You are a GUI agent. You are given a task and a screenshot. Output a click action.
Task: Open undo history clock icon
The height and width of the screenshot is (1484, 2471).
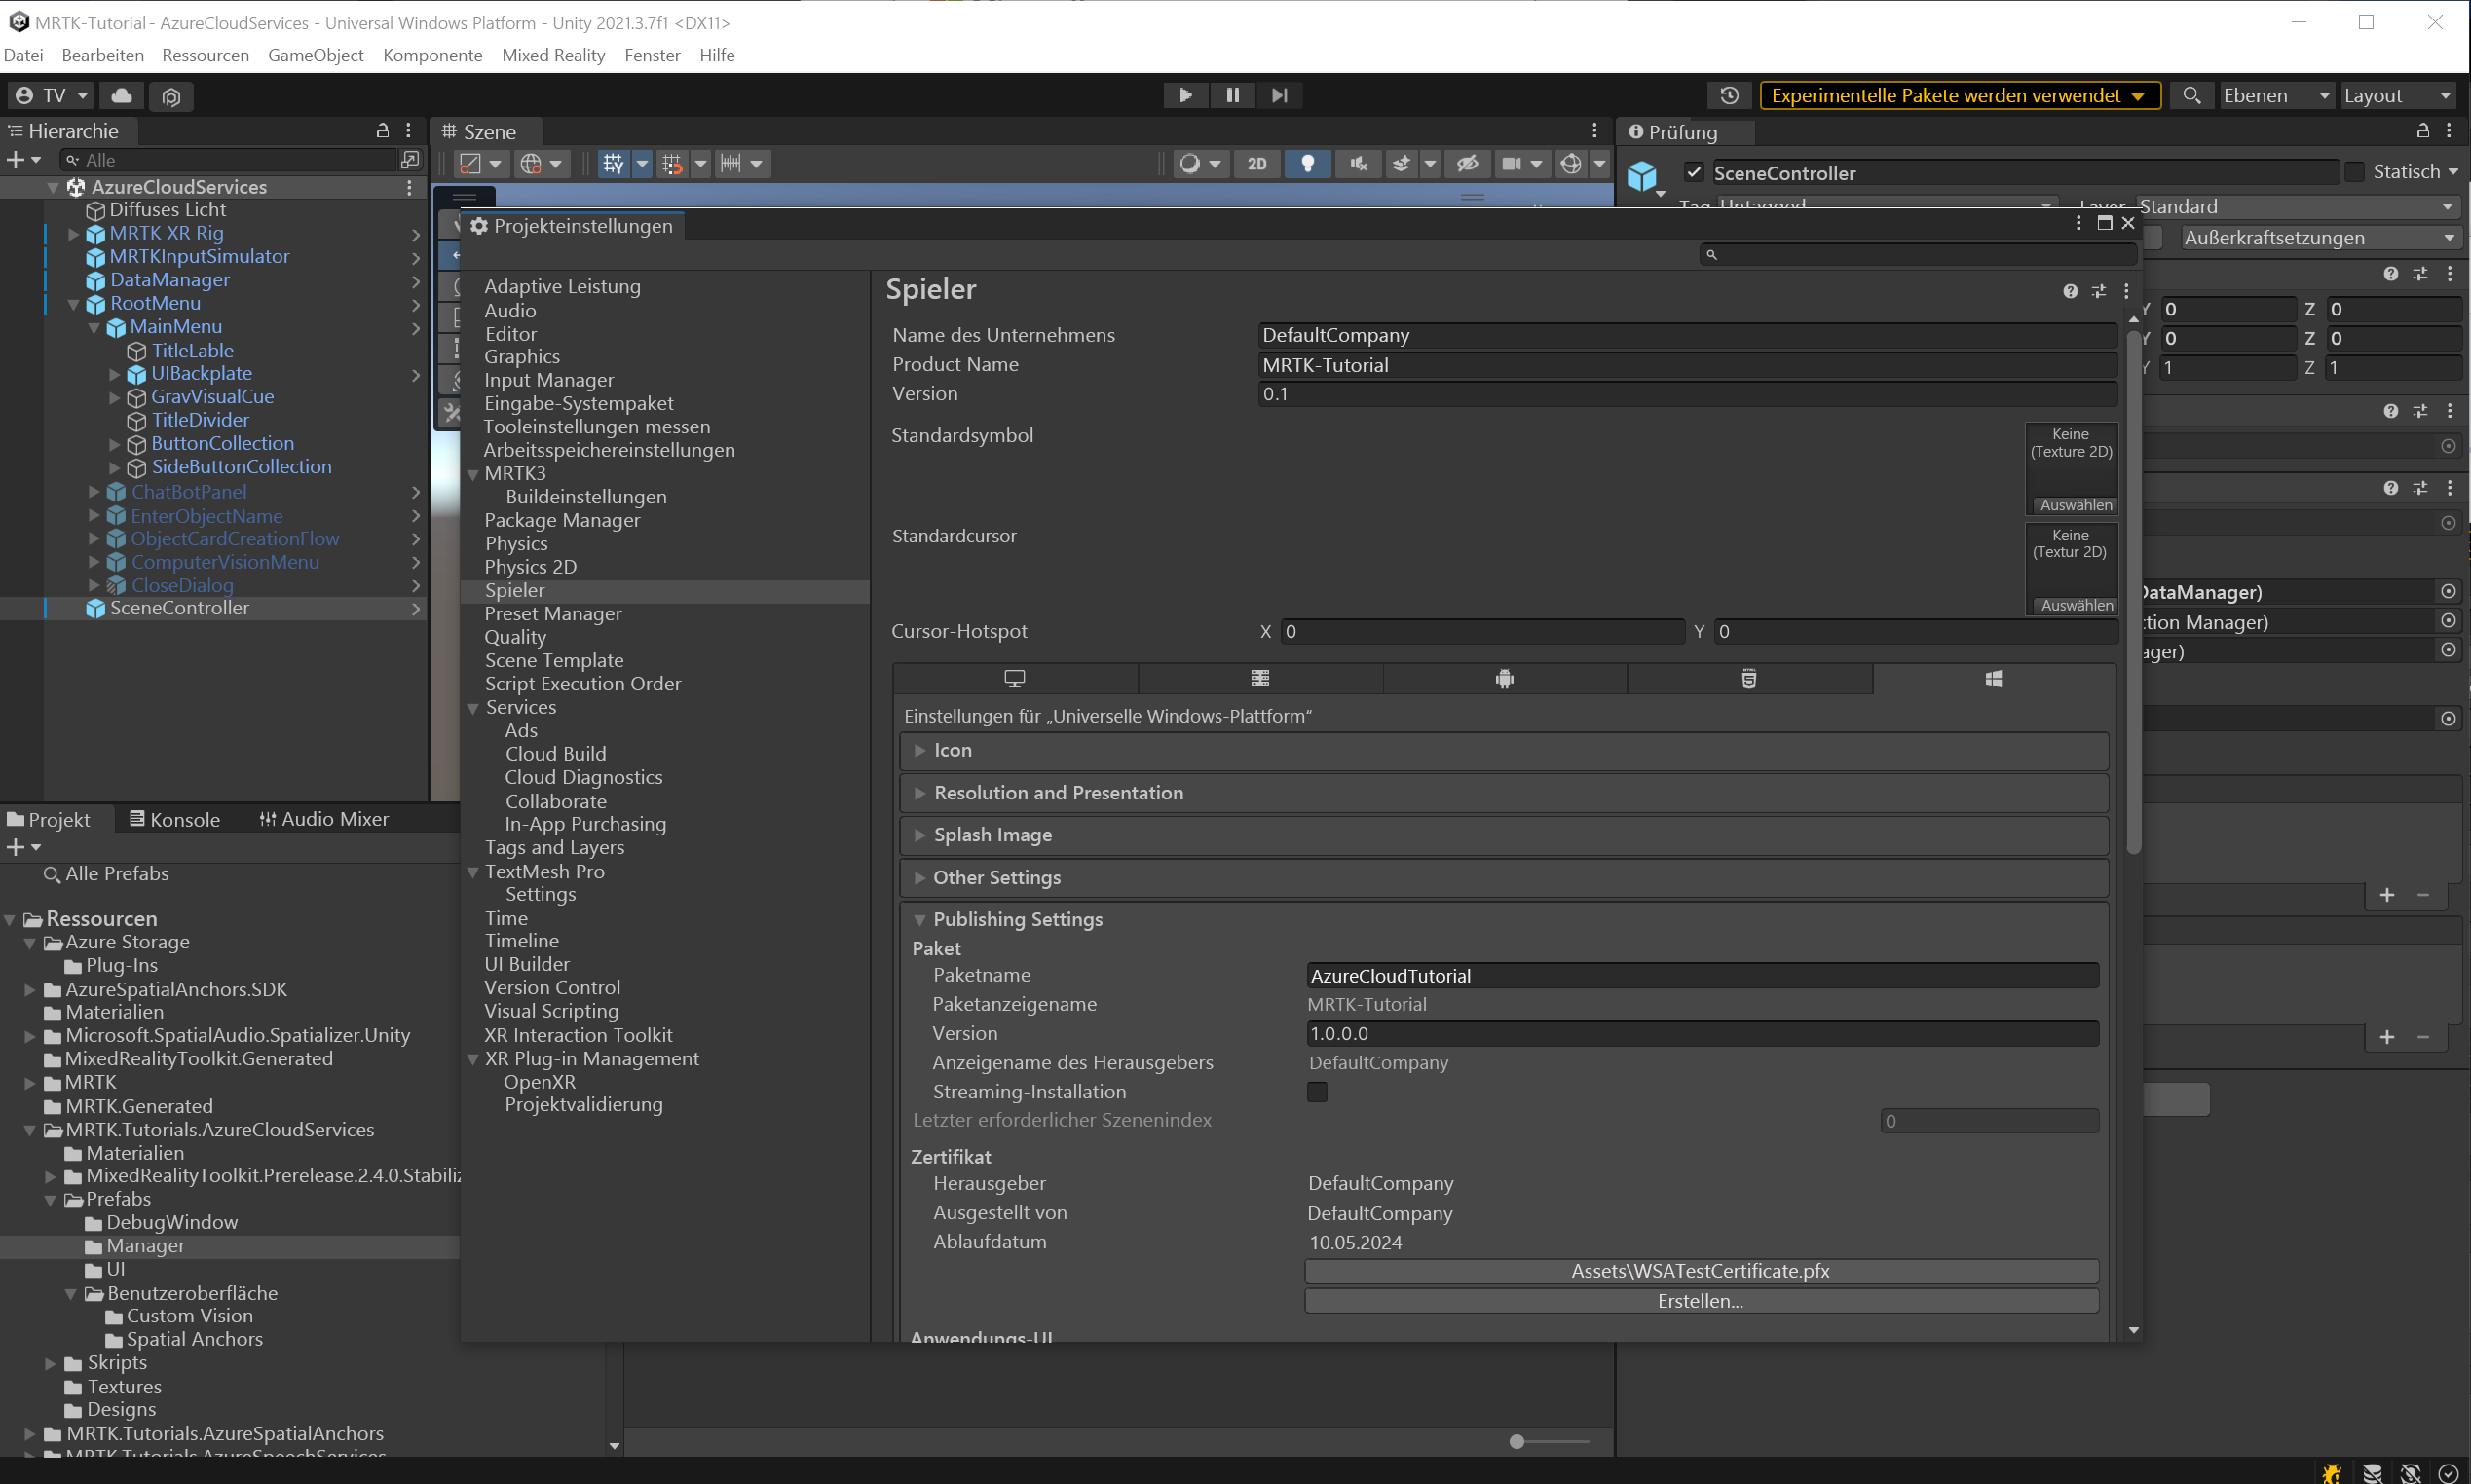pyautogui.click(x=1729, y=96)
